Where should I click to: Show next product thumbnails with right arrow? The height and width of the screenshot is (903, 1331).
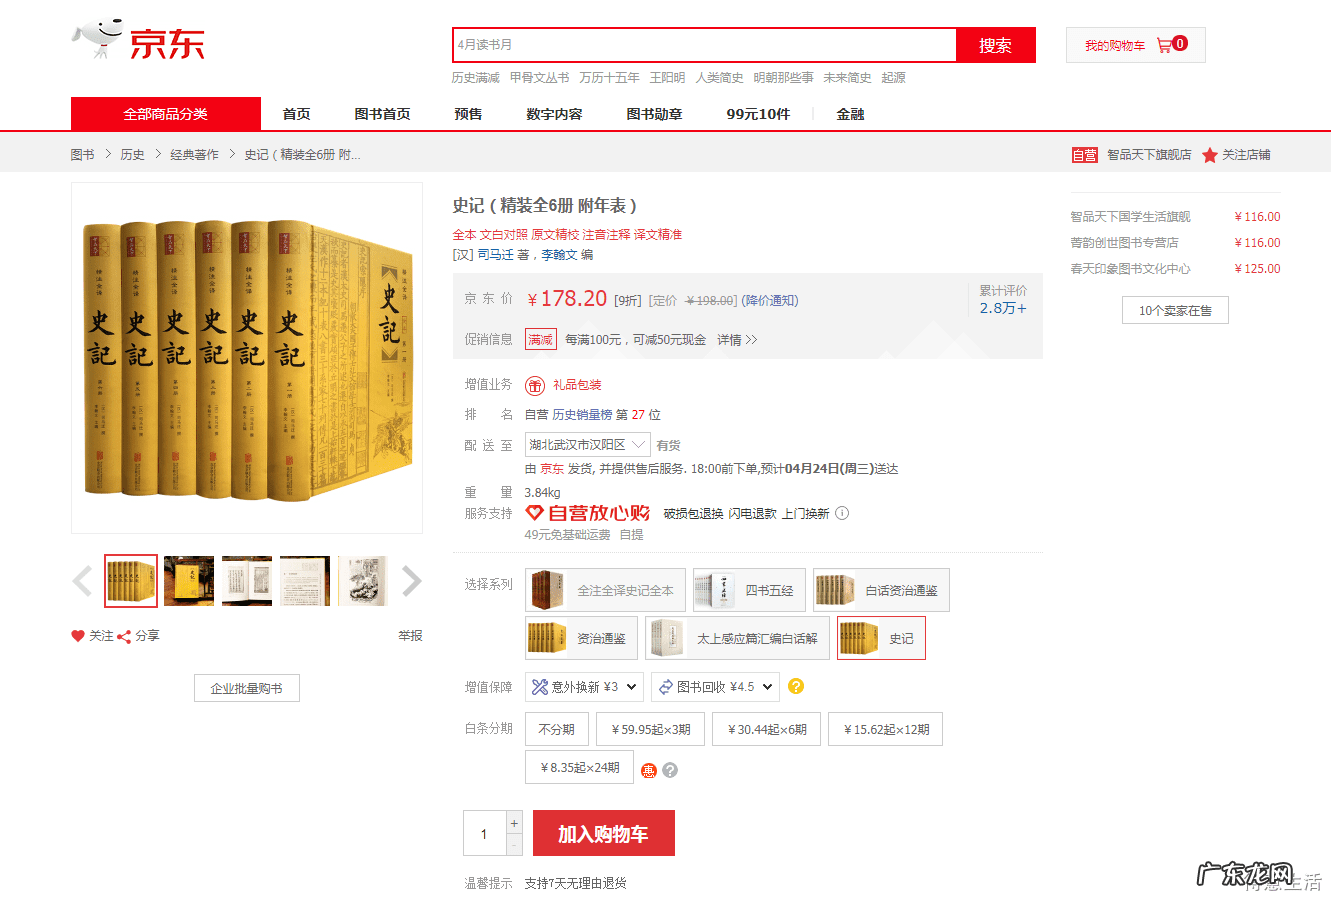click(x=411, y=580)
